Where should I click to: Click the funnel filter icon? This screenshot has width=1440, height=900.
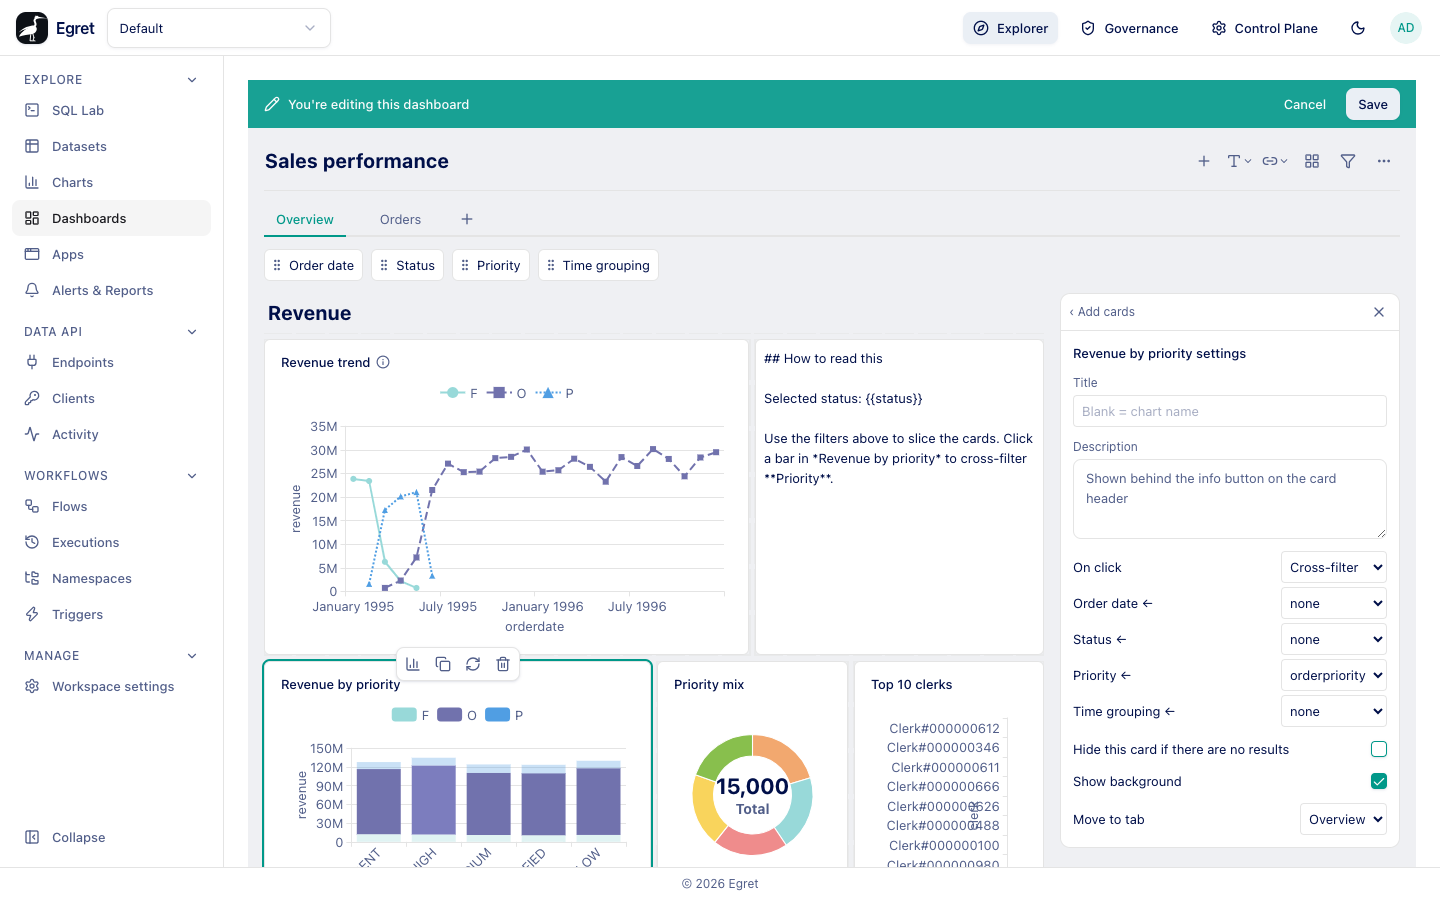[x=1348, y=161]
